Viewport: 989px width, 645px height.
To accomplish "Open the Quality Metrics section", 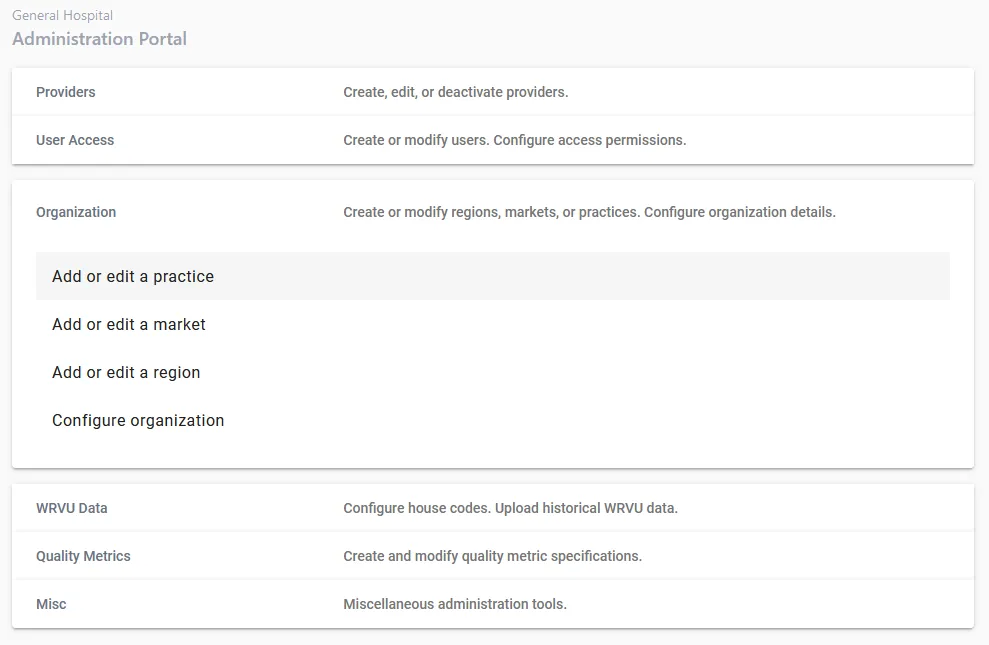I will (83, 556).
